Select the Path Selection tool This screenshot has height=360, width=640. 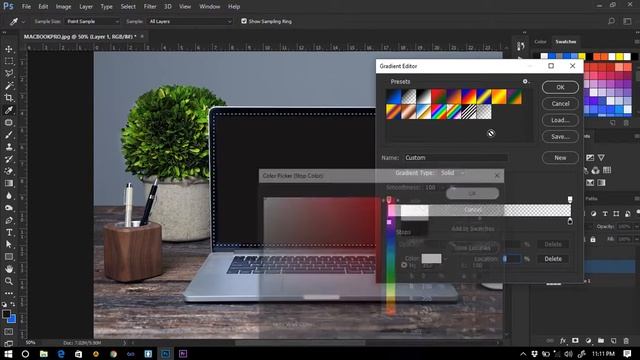coord(9,244)
